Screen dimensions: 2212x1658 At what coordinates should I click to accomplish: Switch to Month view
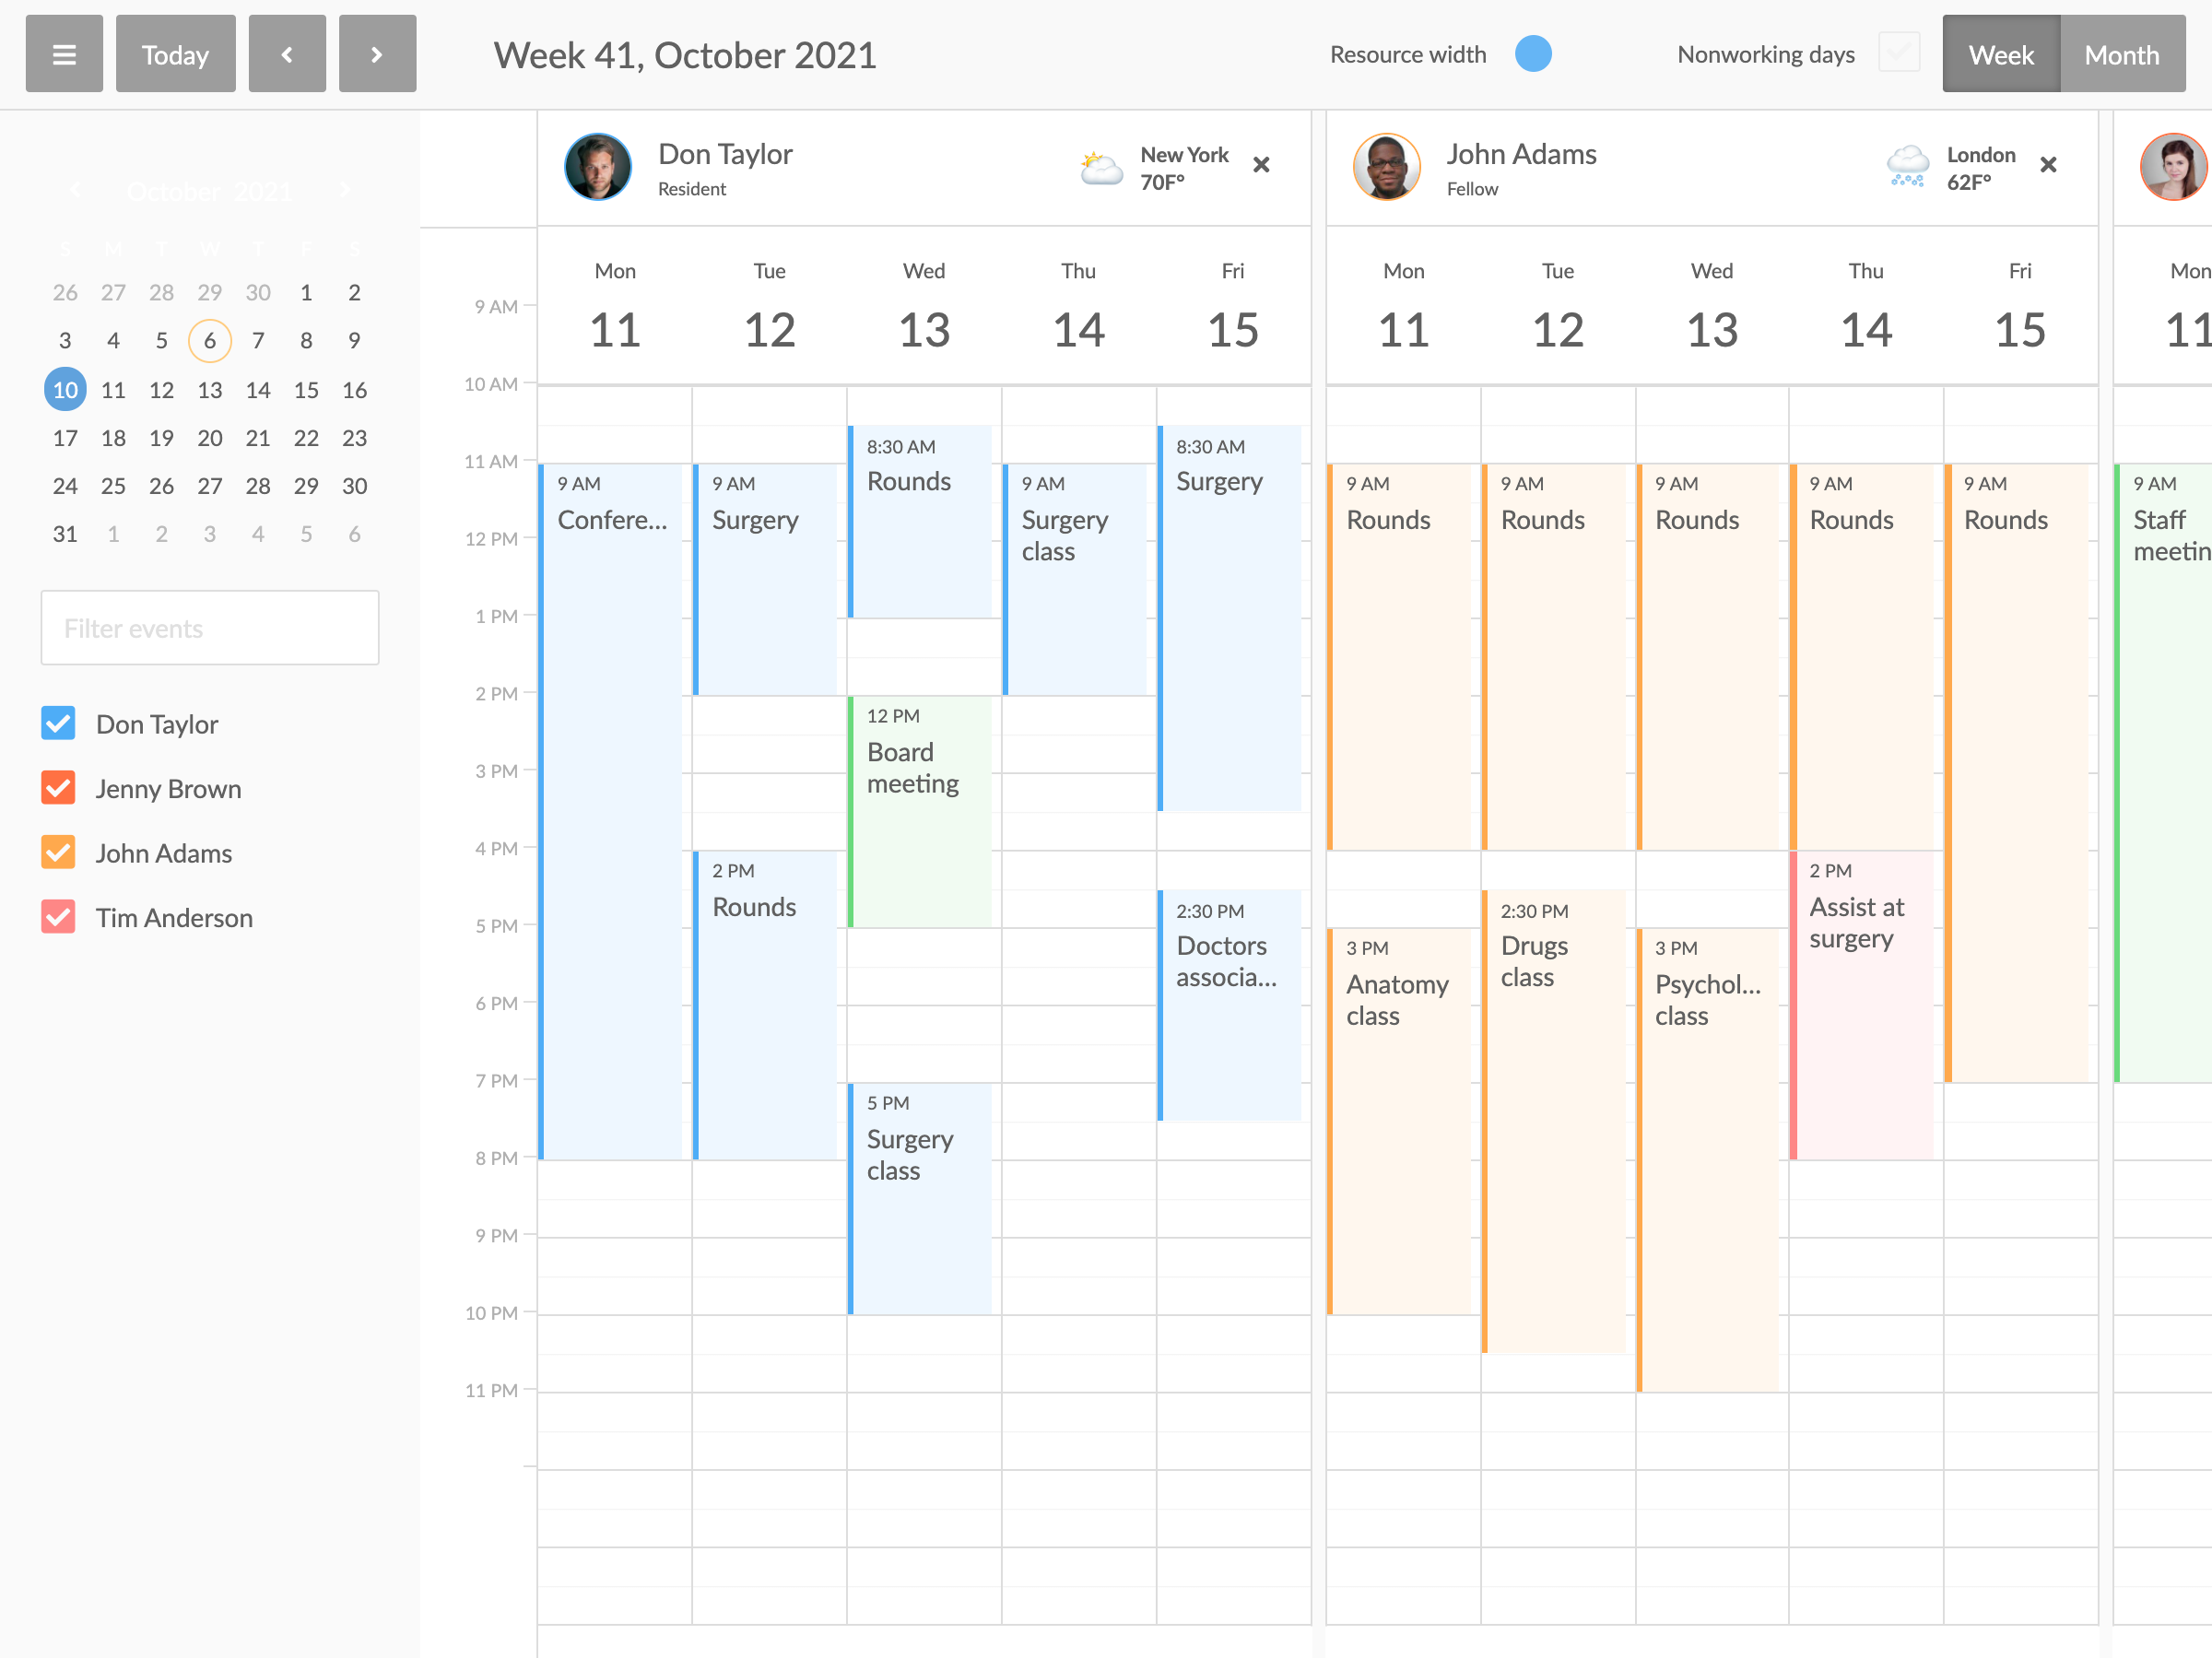pyautogui.click(x=2122, y=54)
